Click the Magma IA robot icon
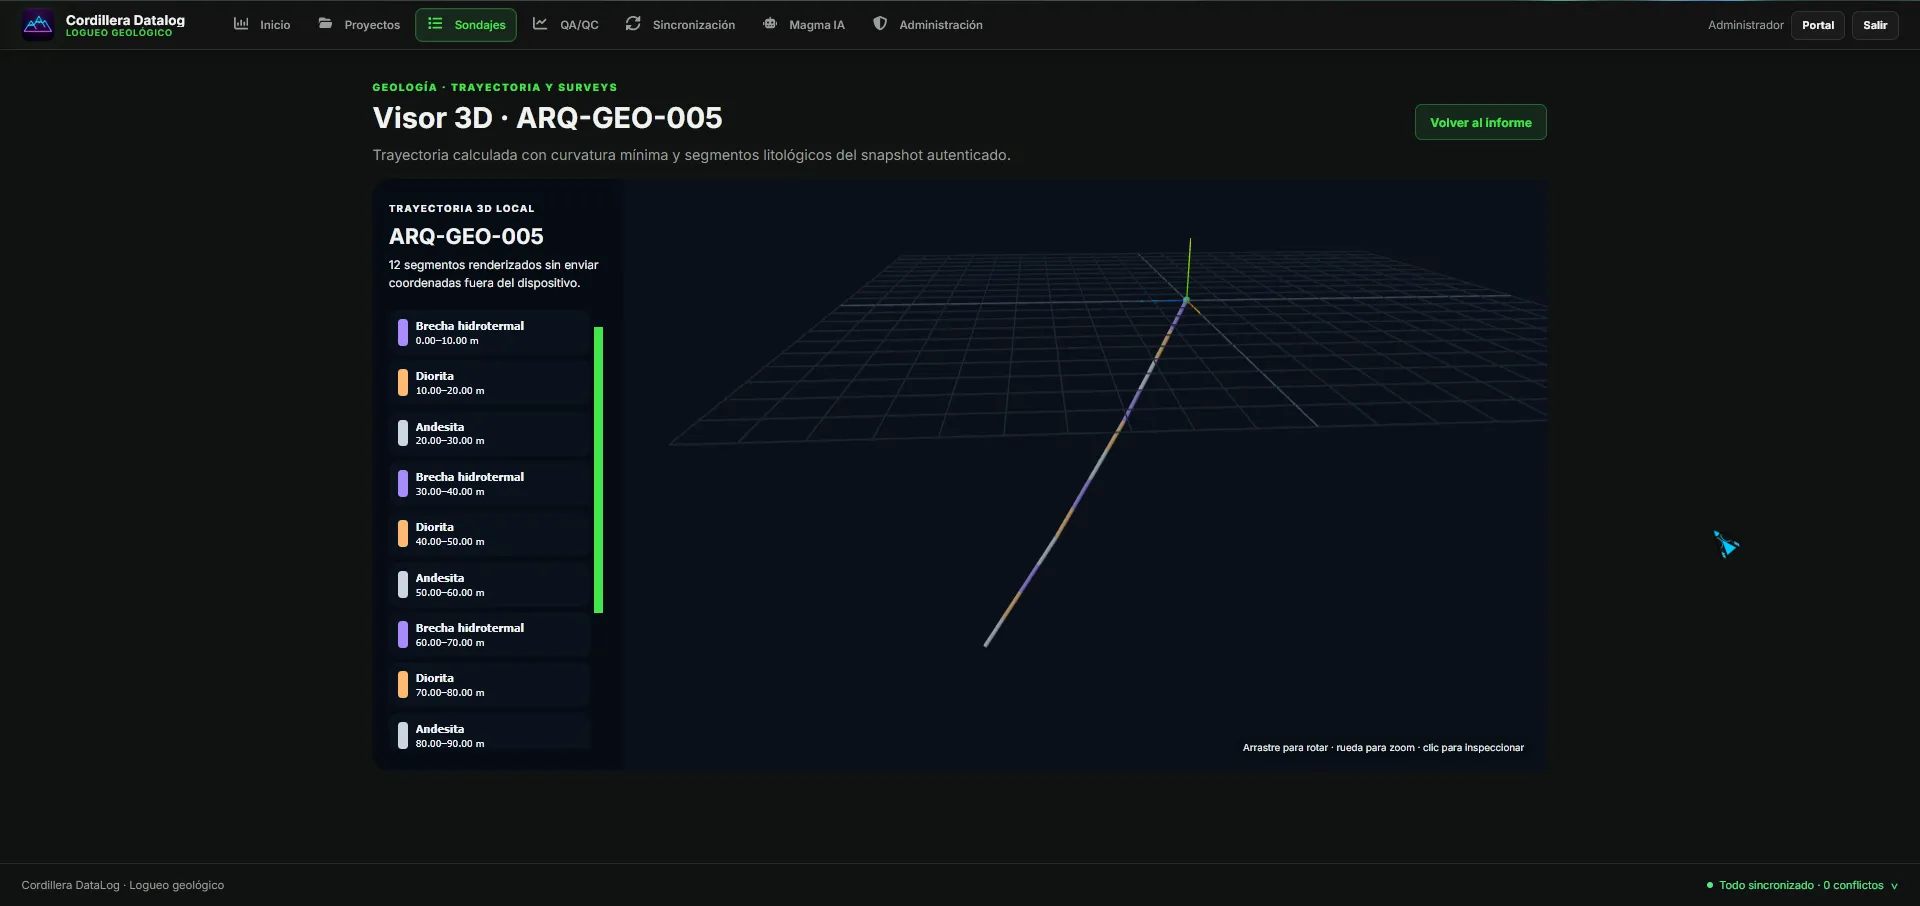 [769, 24]
